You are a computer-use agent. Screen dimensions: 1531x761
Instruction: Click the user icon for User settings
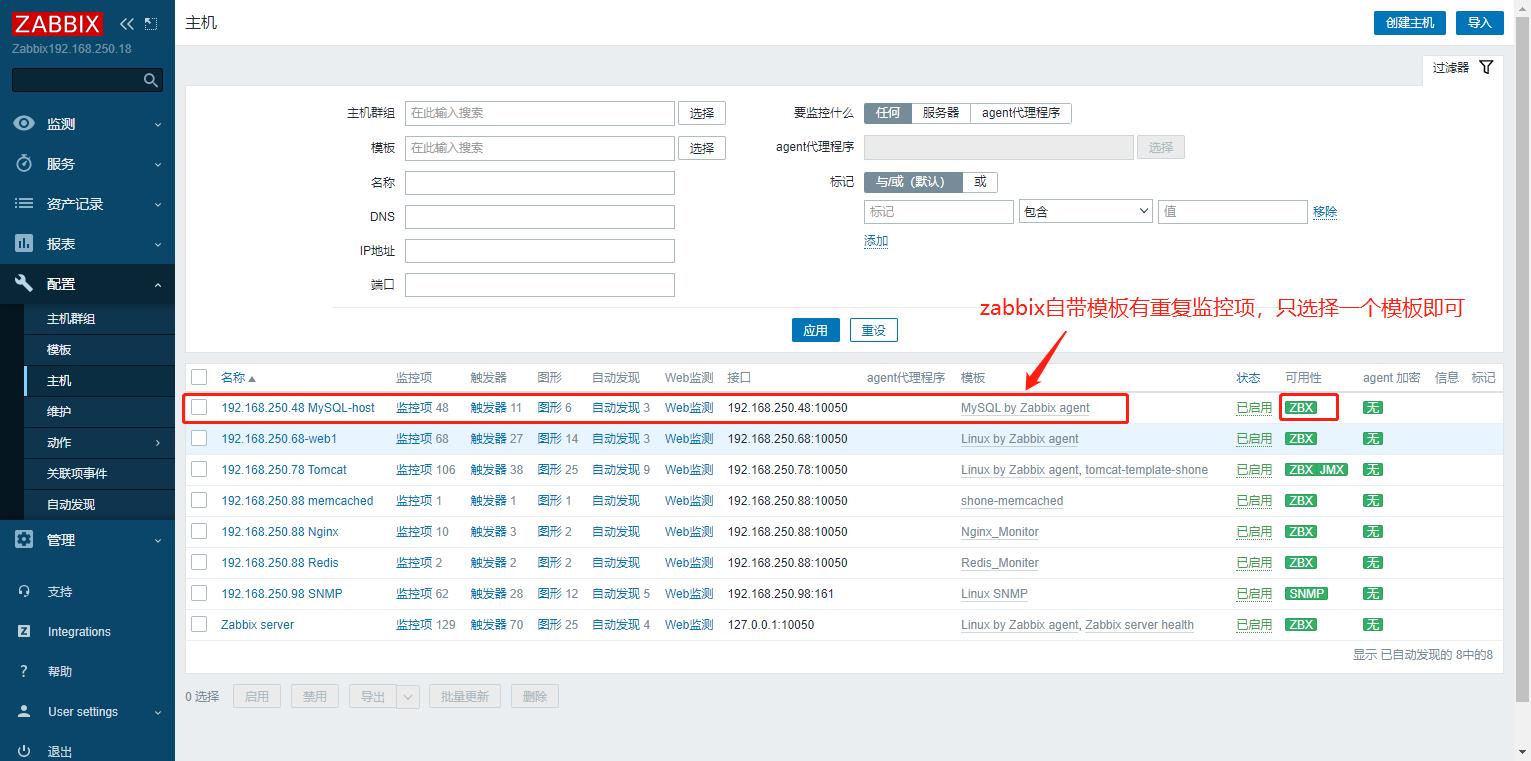point(24,711)
